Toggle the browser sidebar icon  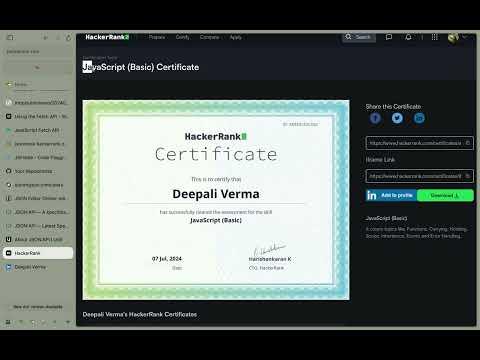coord(10,37)
